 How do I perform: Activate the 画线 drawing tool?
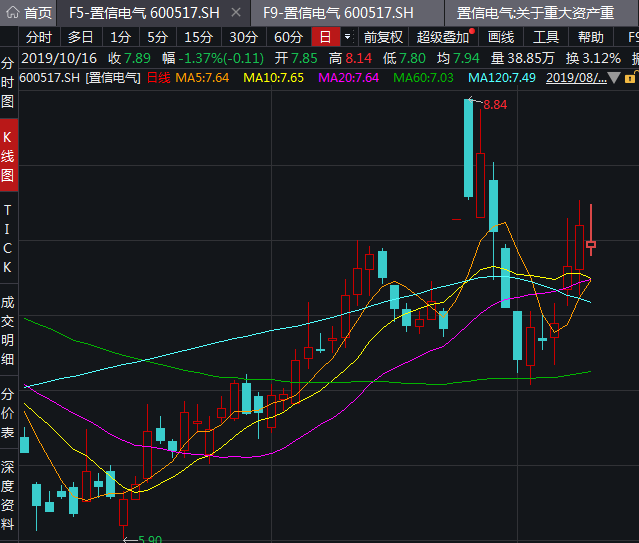pyautogui.click(x=501, y=37)
